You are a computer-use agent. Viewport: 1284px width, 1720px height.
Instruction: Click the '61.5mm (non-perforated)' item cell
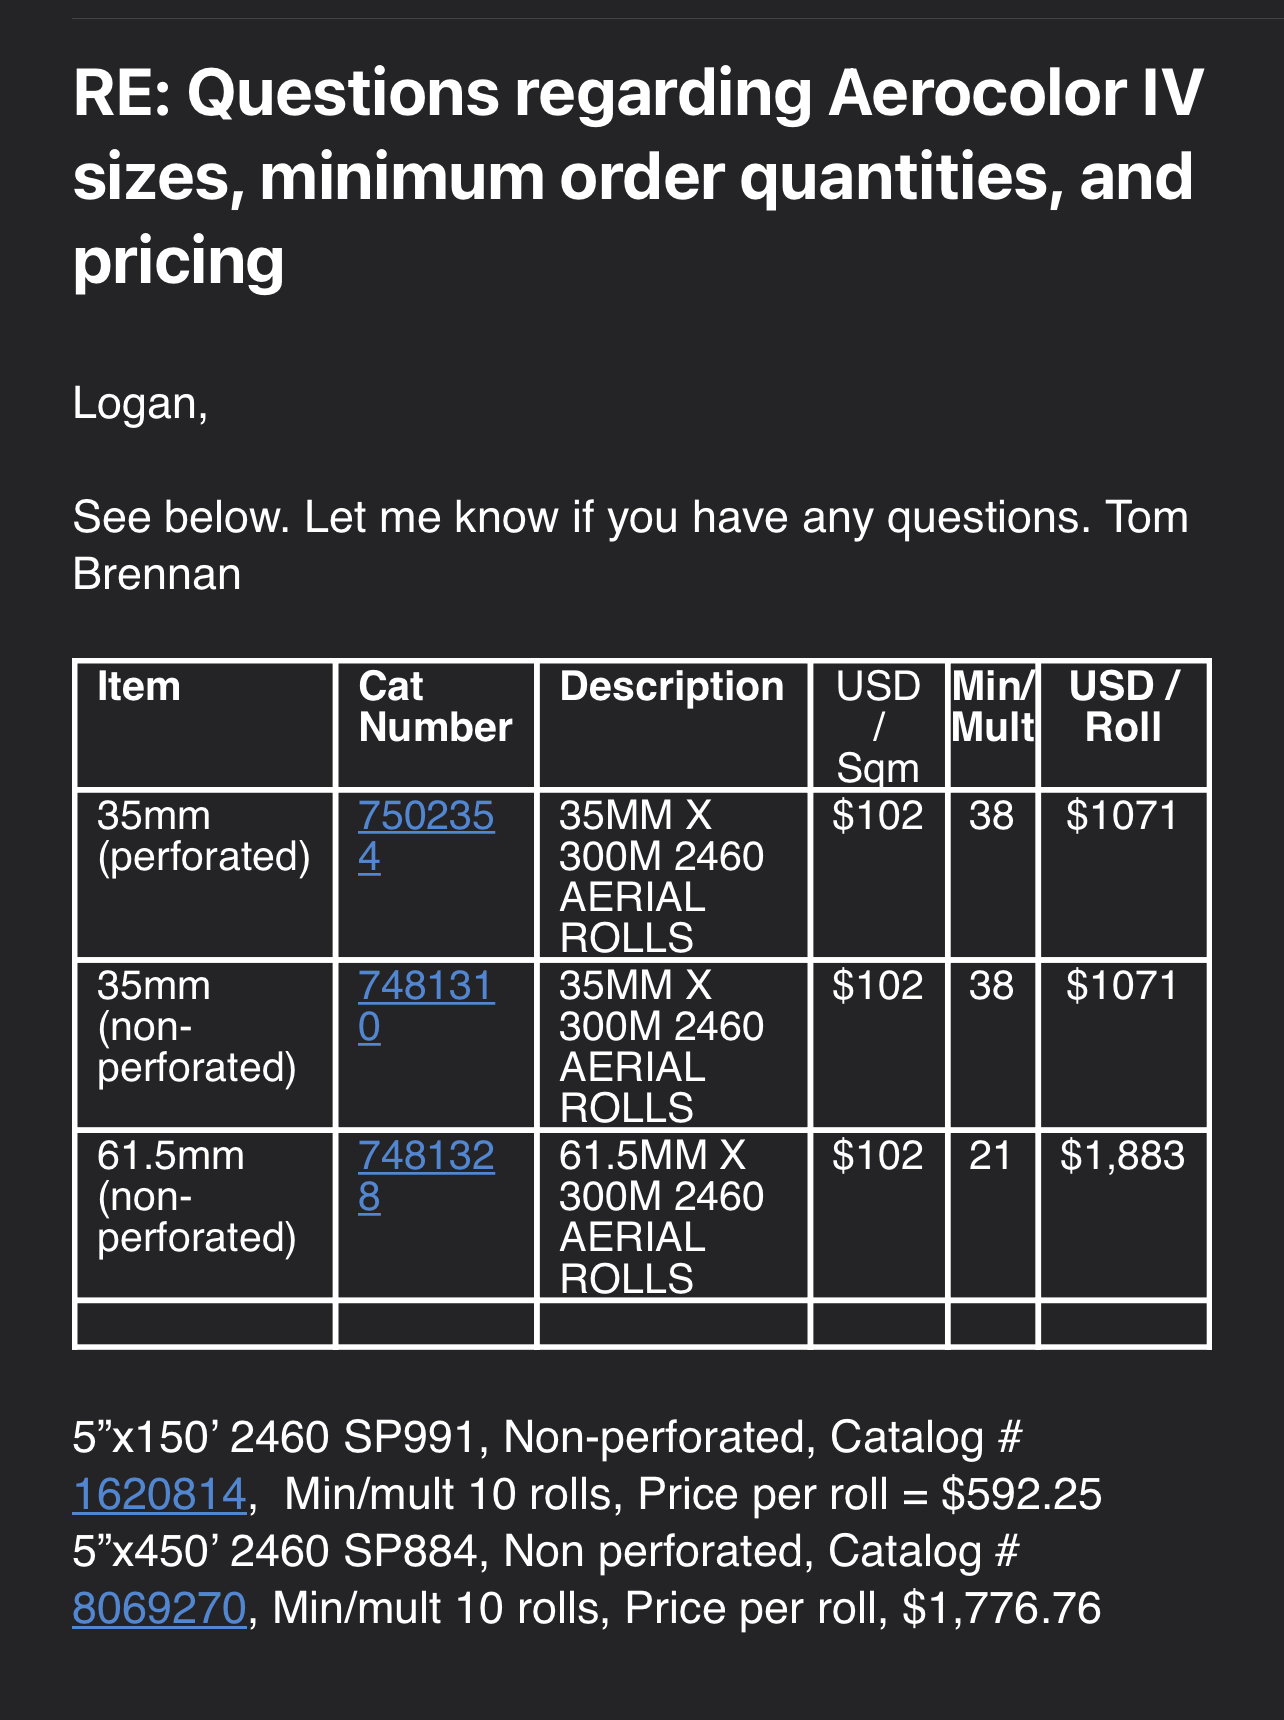[x=197, y=1197]
